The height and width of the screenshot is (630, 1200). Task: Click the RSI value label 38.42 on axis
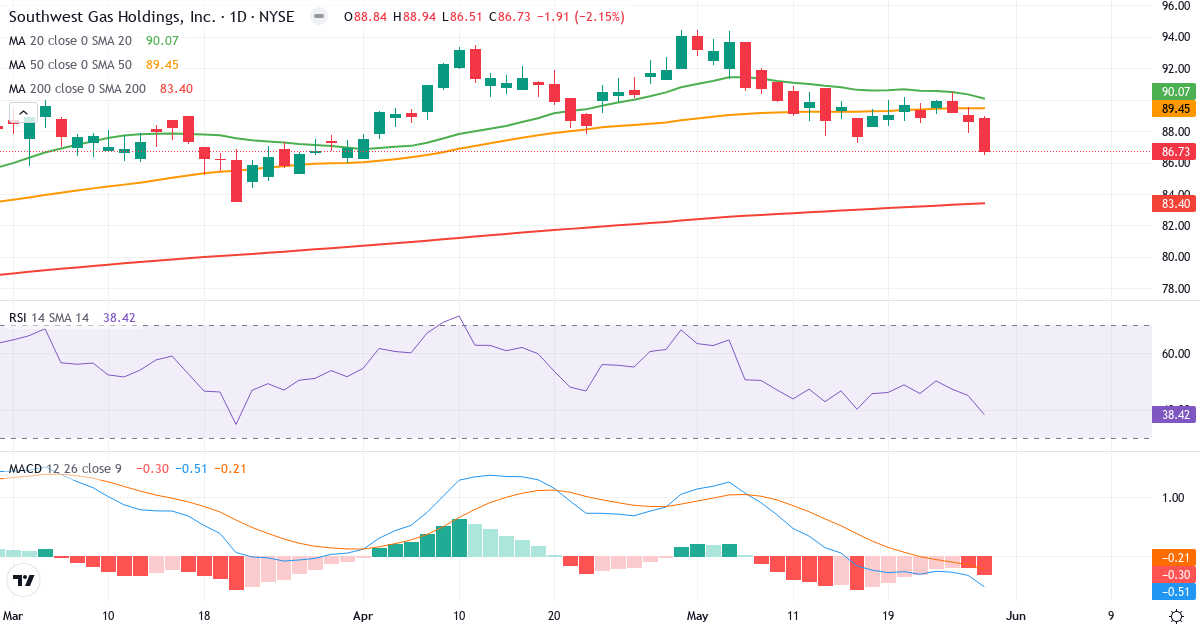point(1175,413)
